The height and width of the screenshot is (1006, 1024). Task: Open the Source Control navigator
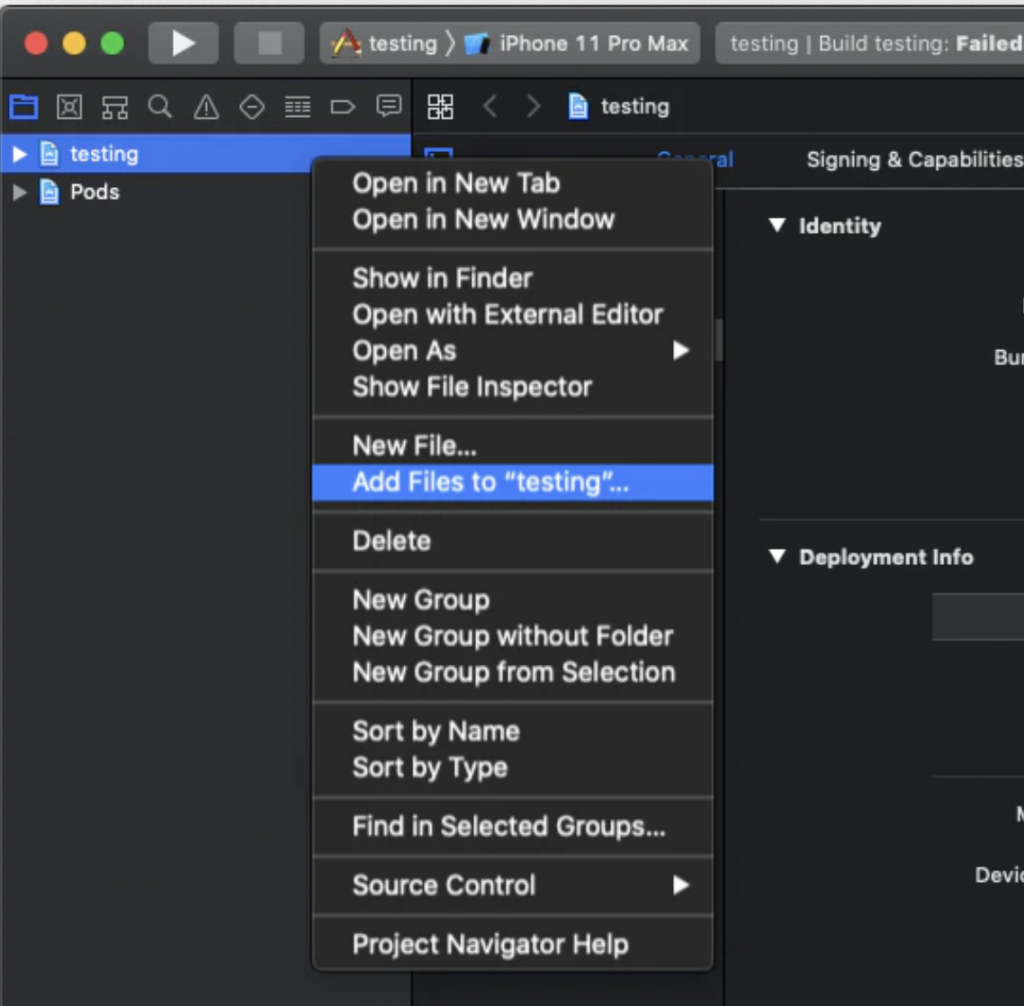click(69, 107)
